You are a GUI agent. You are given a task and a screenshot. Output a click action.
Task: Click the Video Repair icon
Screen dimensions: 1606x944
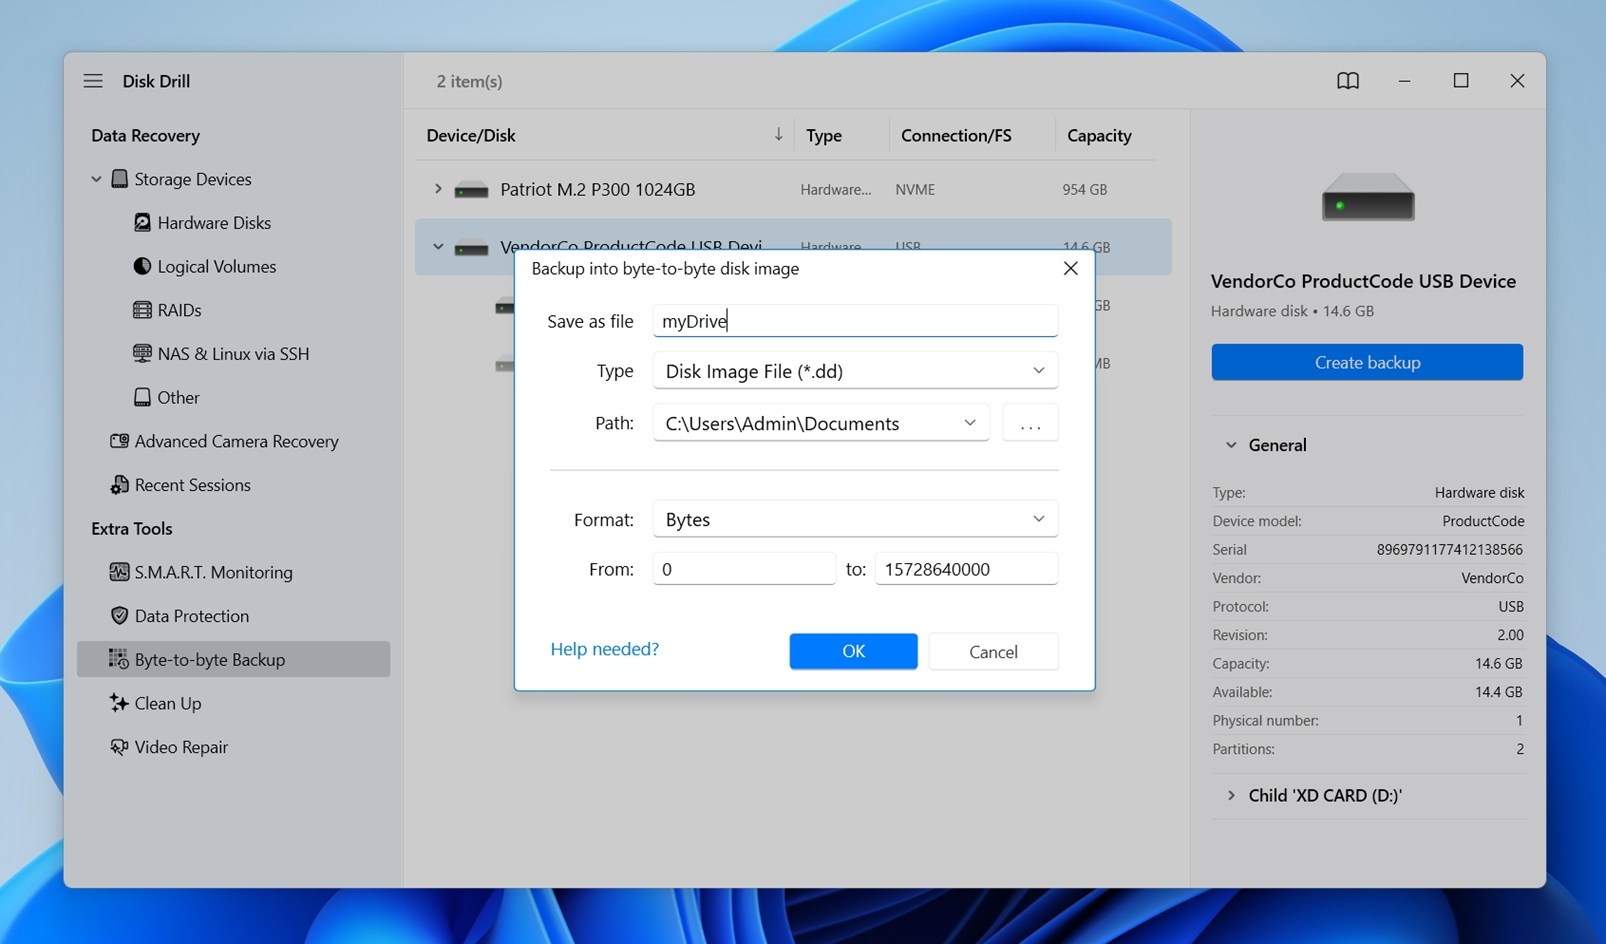(119, 747)
